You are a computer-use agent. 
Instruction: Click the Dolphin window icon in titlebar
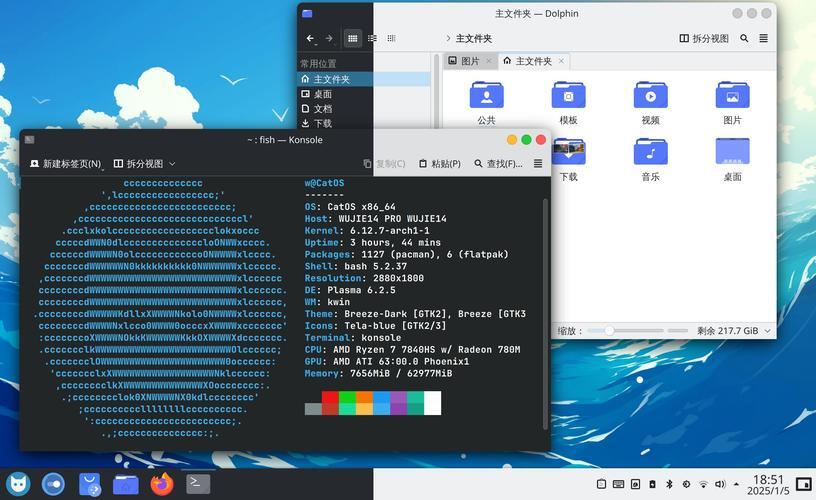click(x=307, y=14)
